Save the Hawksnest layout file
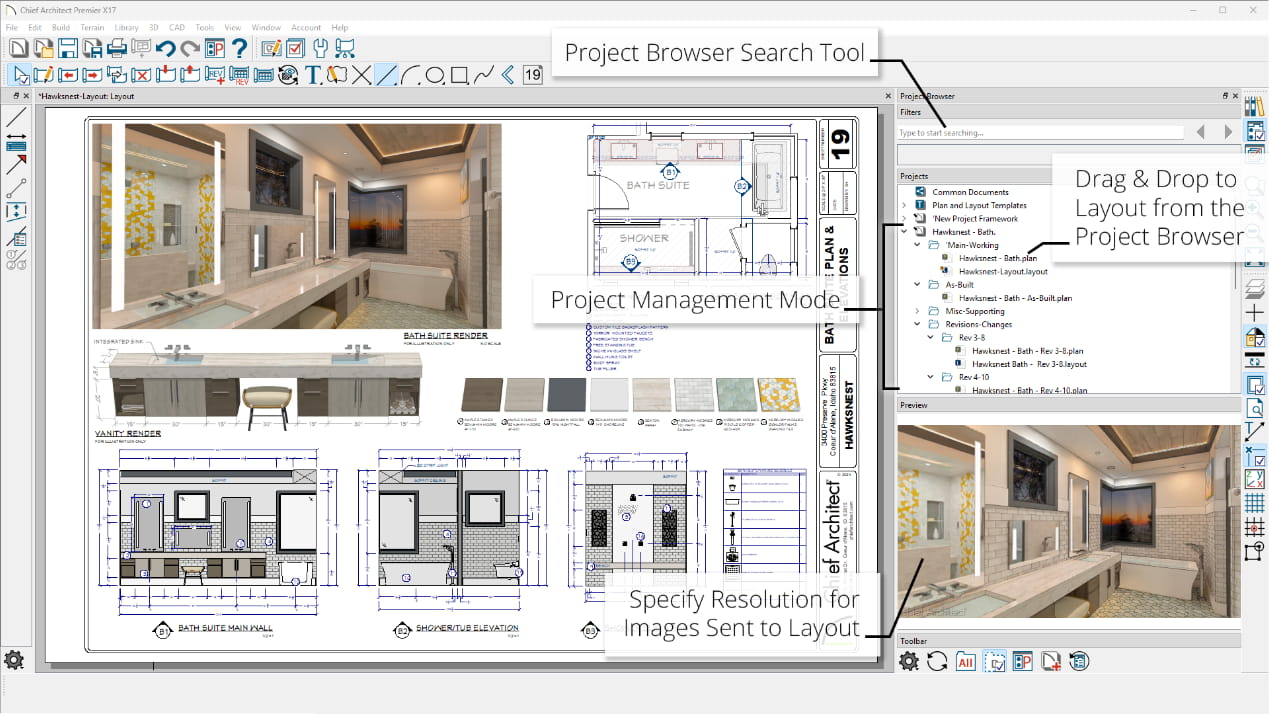This screenshot has width=1269, height=714. [68, 47]
